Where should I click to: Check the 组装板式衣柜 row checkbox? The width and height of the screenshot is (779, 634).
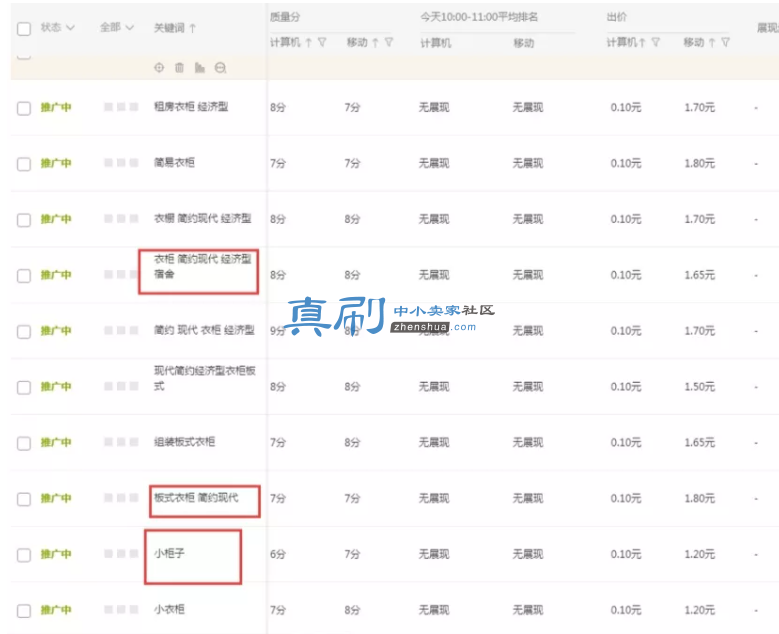pyautogui.click(x=24, y=443)
